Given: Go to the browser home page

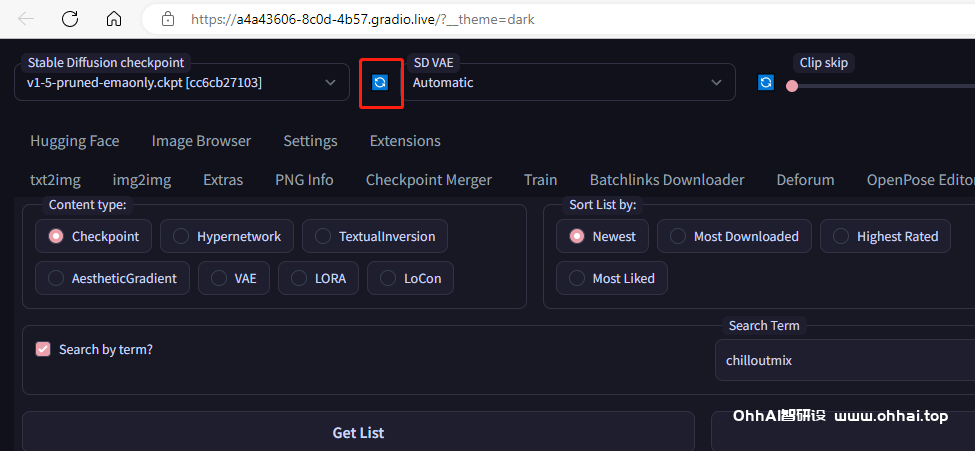Looking at the screenshot, I should coord(114,19).
